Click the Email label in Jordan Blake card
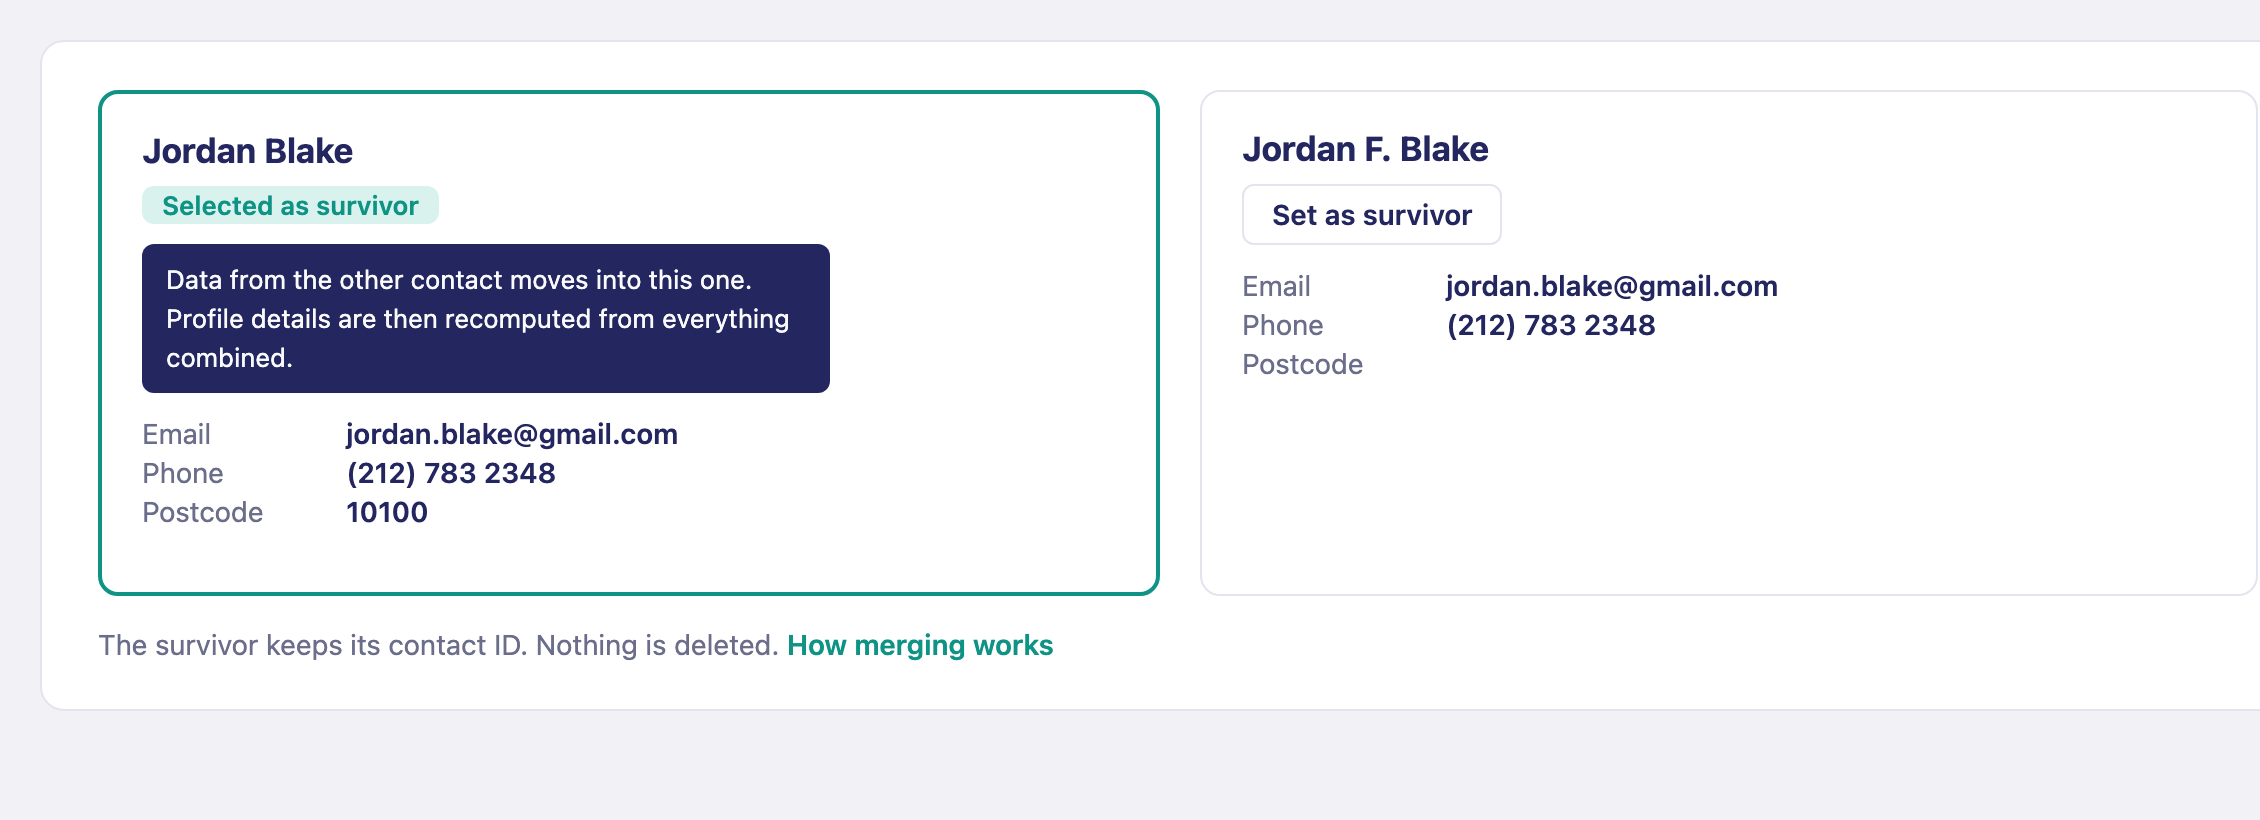This screenshot has width=2260, height=820. [176, 434]
